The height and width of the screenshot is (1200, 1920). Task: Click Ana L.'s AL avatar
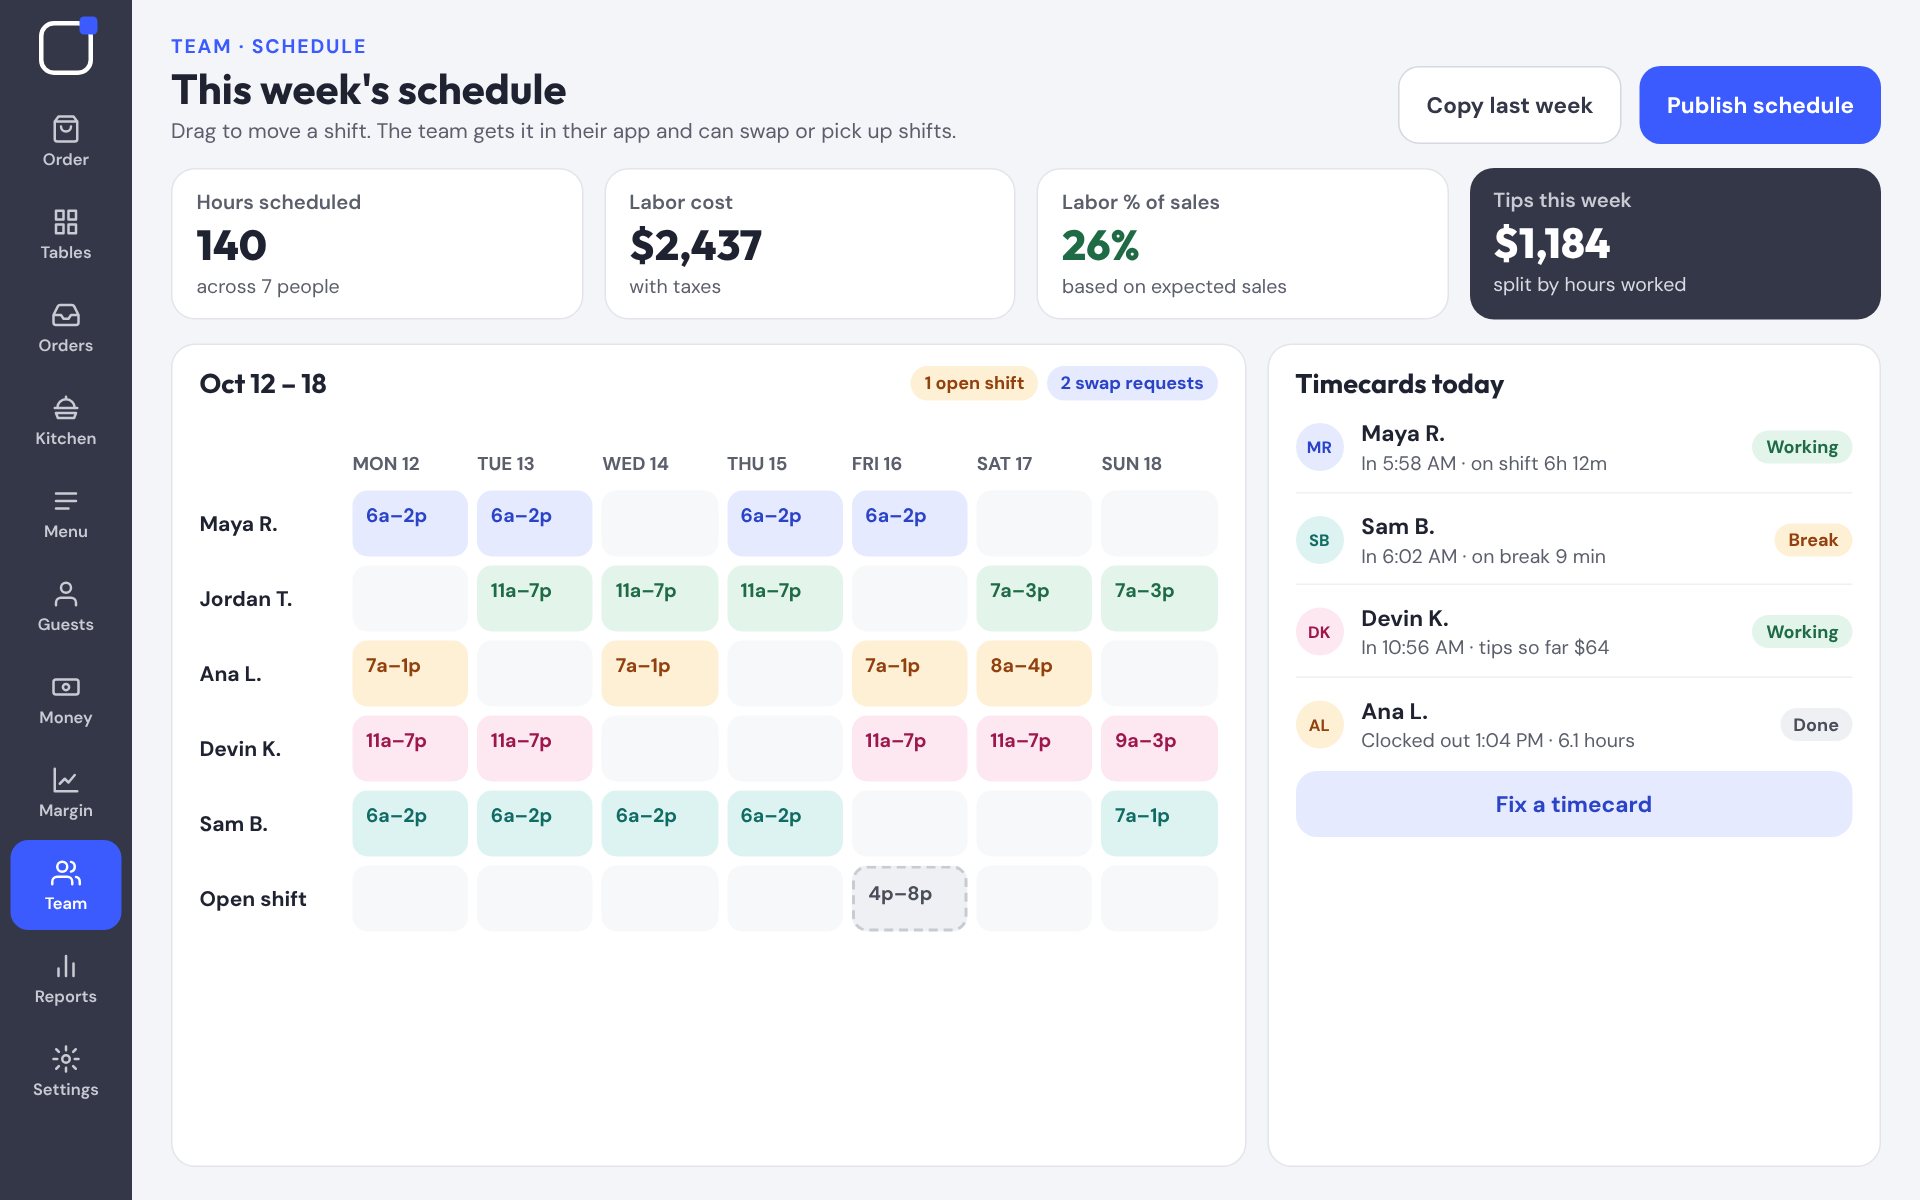(1319, 725)
